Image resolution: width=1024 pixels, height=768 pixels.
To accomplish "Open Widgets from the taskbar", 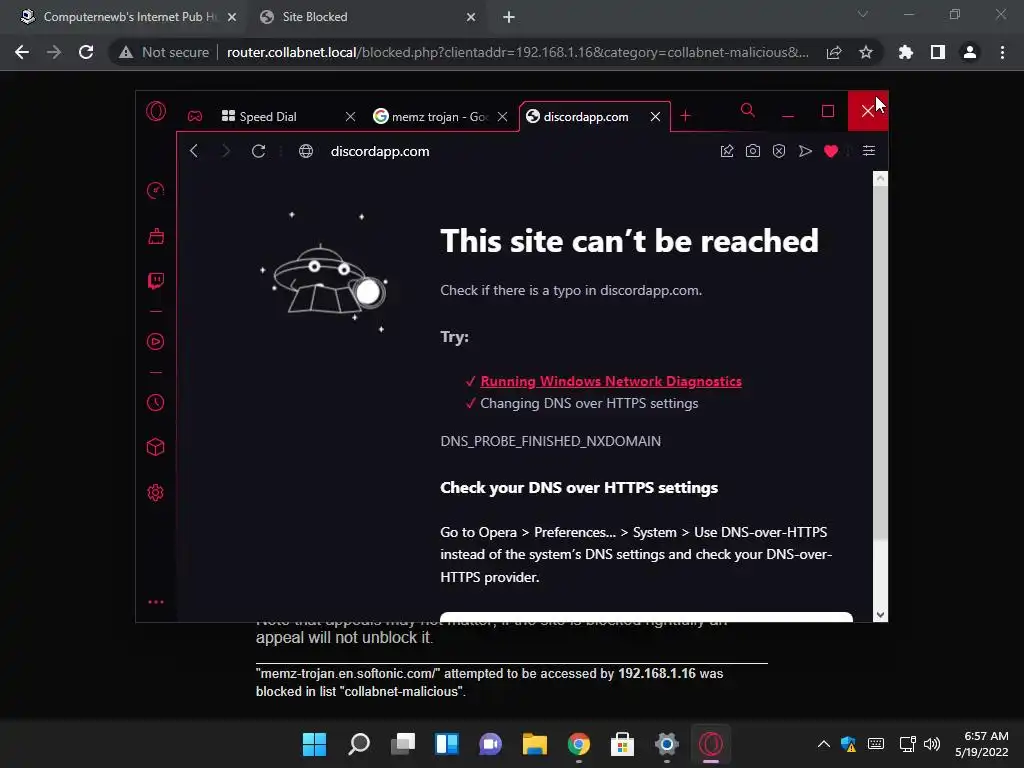I will pyautogui.click(x=447, y=744).
